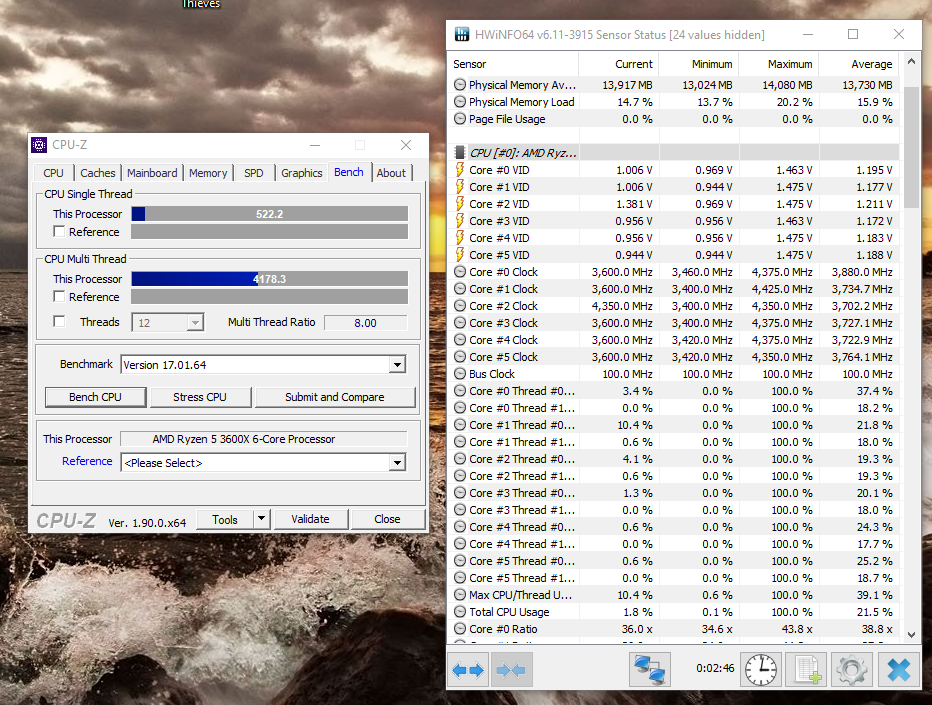Open HWiNFO sensor settings gear icon
The height and width of the screenshot is (705, 932).
(x=852, y=670)
